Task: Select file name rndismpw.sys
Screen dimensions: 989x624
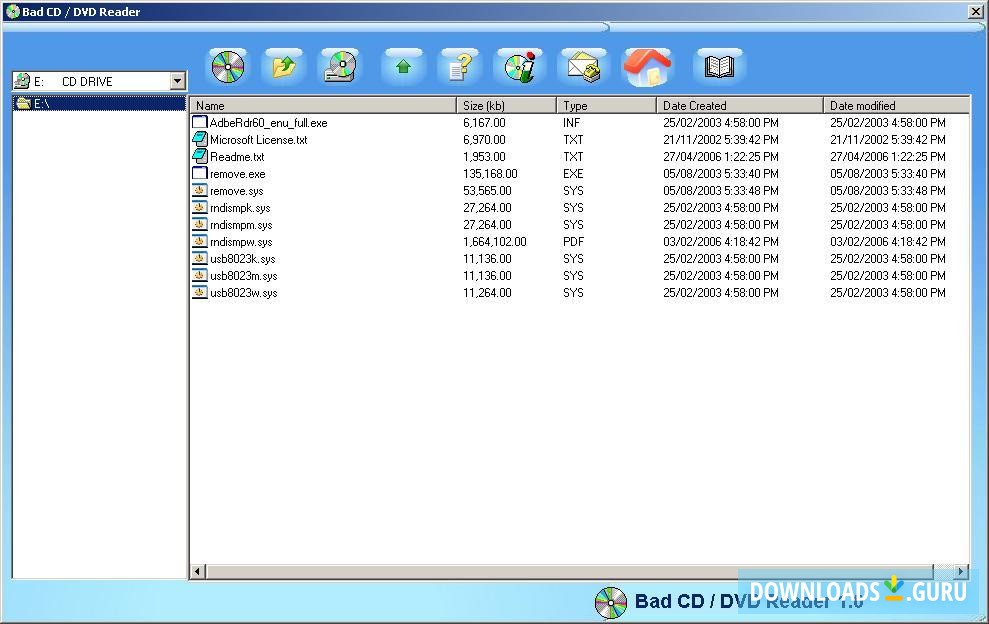Action: coord(242,242)
